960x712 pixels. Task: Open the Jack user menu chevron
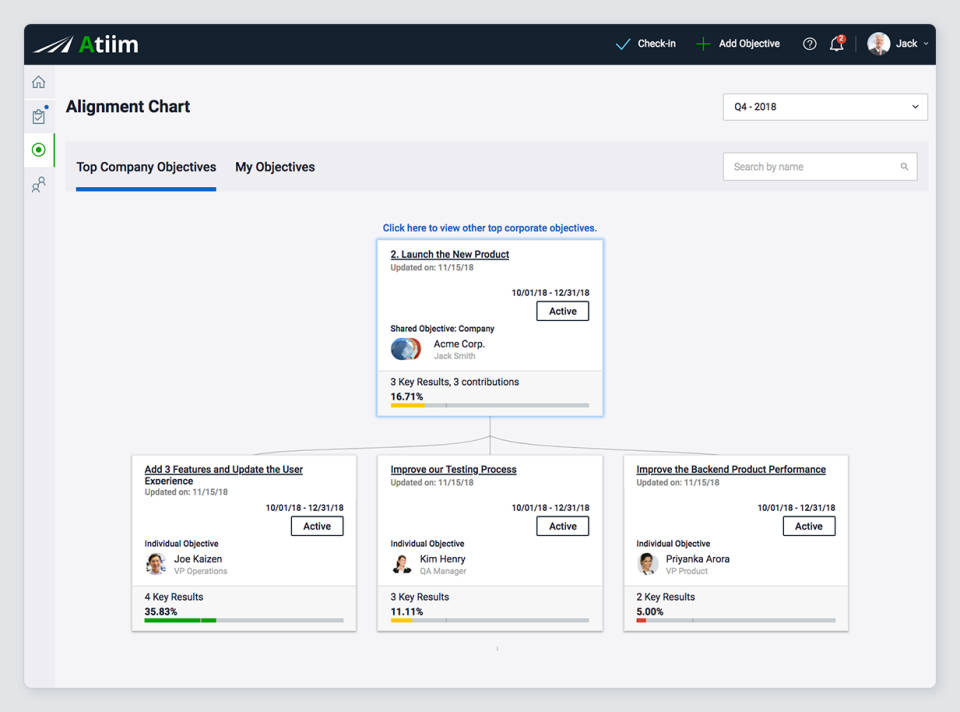click(x=926, y=44)
